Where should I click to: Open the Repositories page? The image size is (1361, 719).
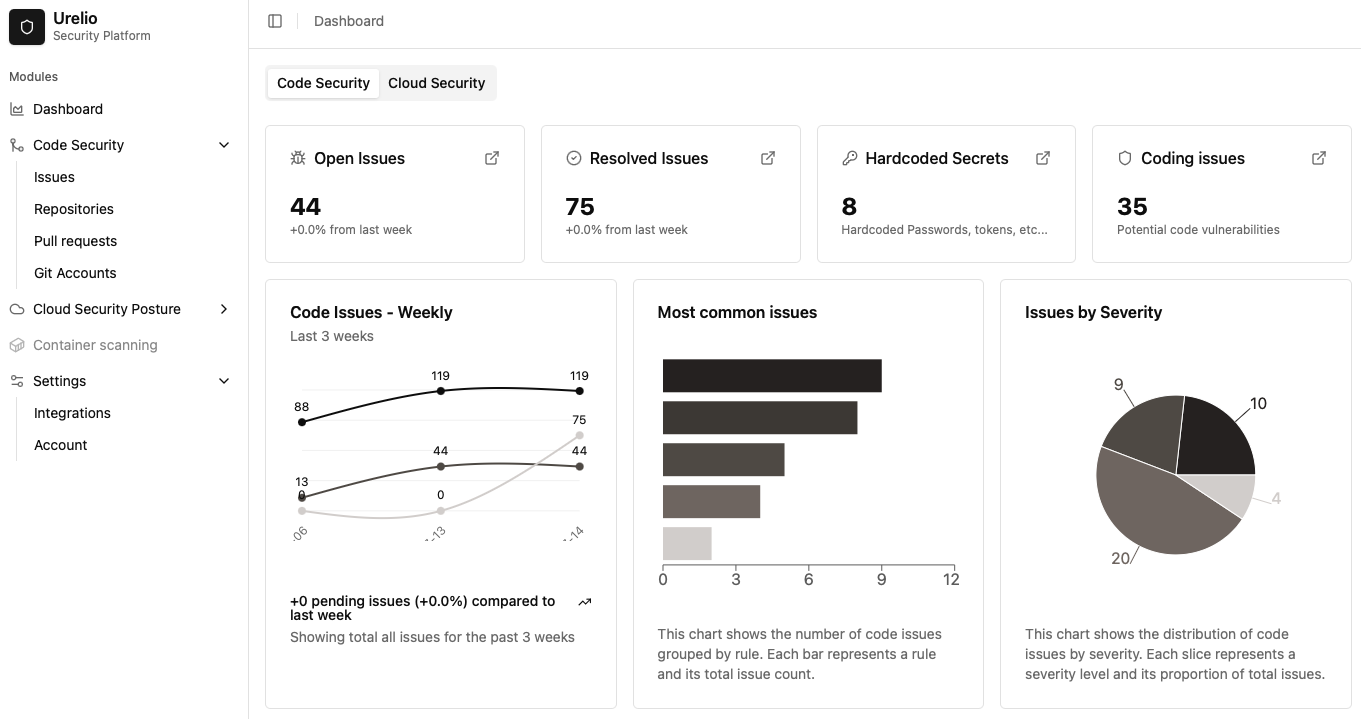(x=73, y=209)
